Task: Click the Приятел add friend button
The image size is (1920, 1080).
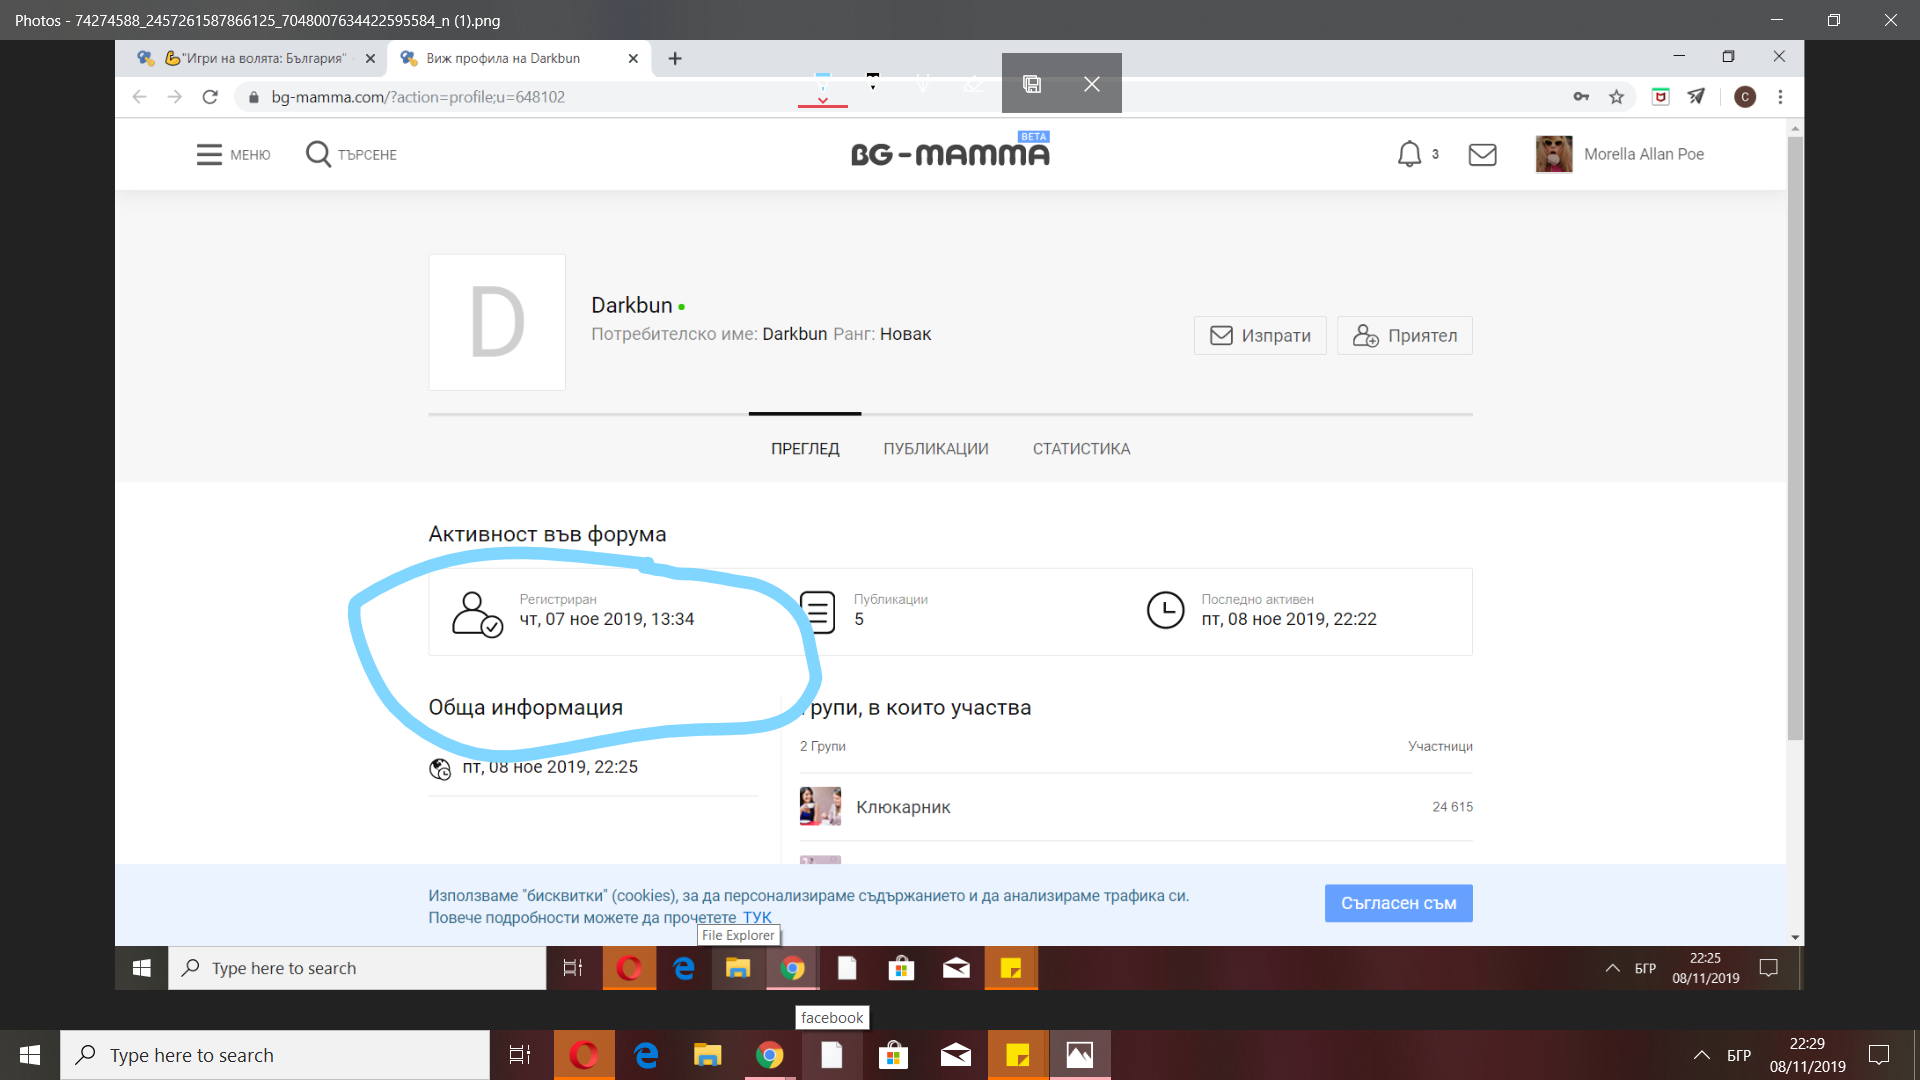Action: click(x=1404, y=336)
